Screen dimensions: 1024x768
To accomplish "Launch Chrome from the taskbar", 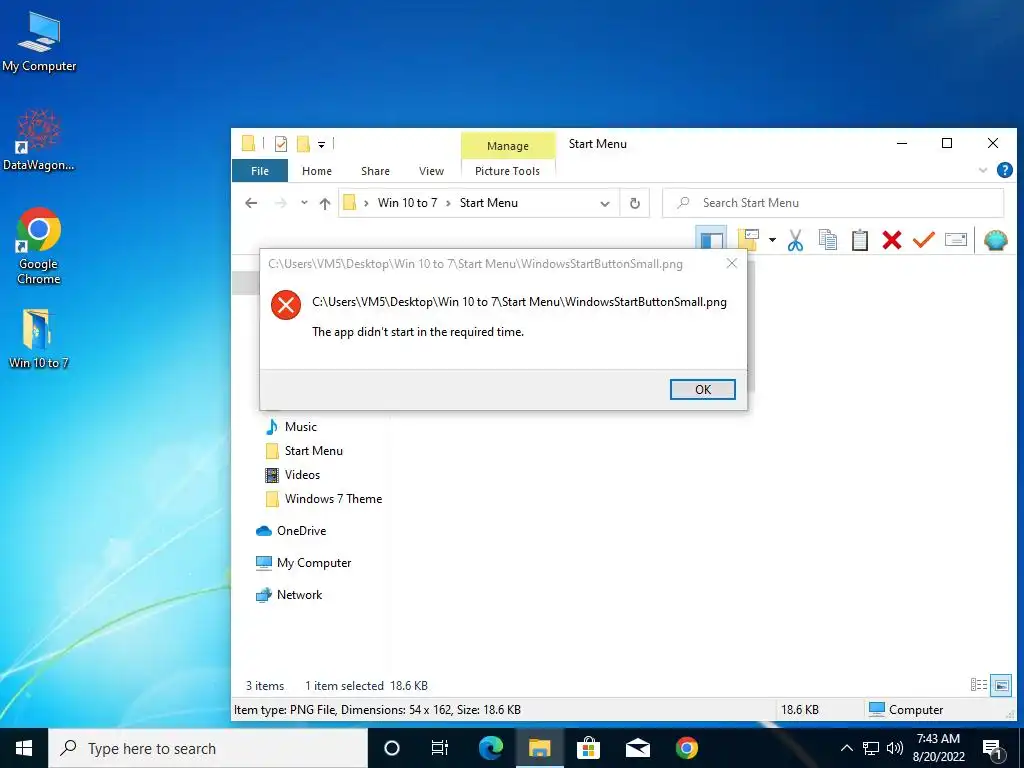I will pos(686,748).
